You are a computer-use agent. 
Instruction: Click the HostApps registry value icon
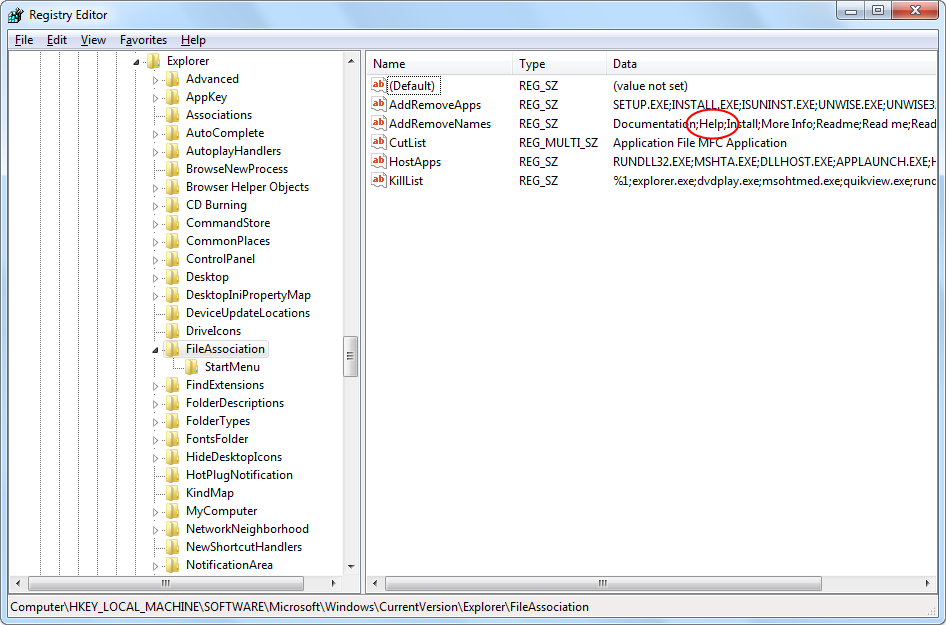379,162
